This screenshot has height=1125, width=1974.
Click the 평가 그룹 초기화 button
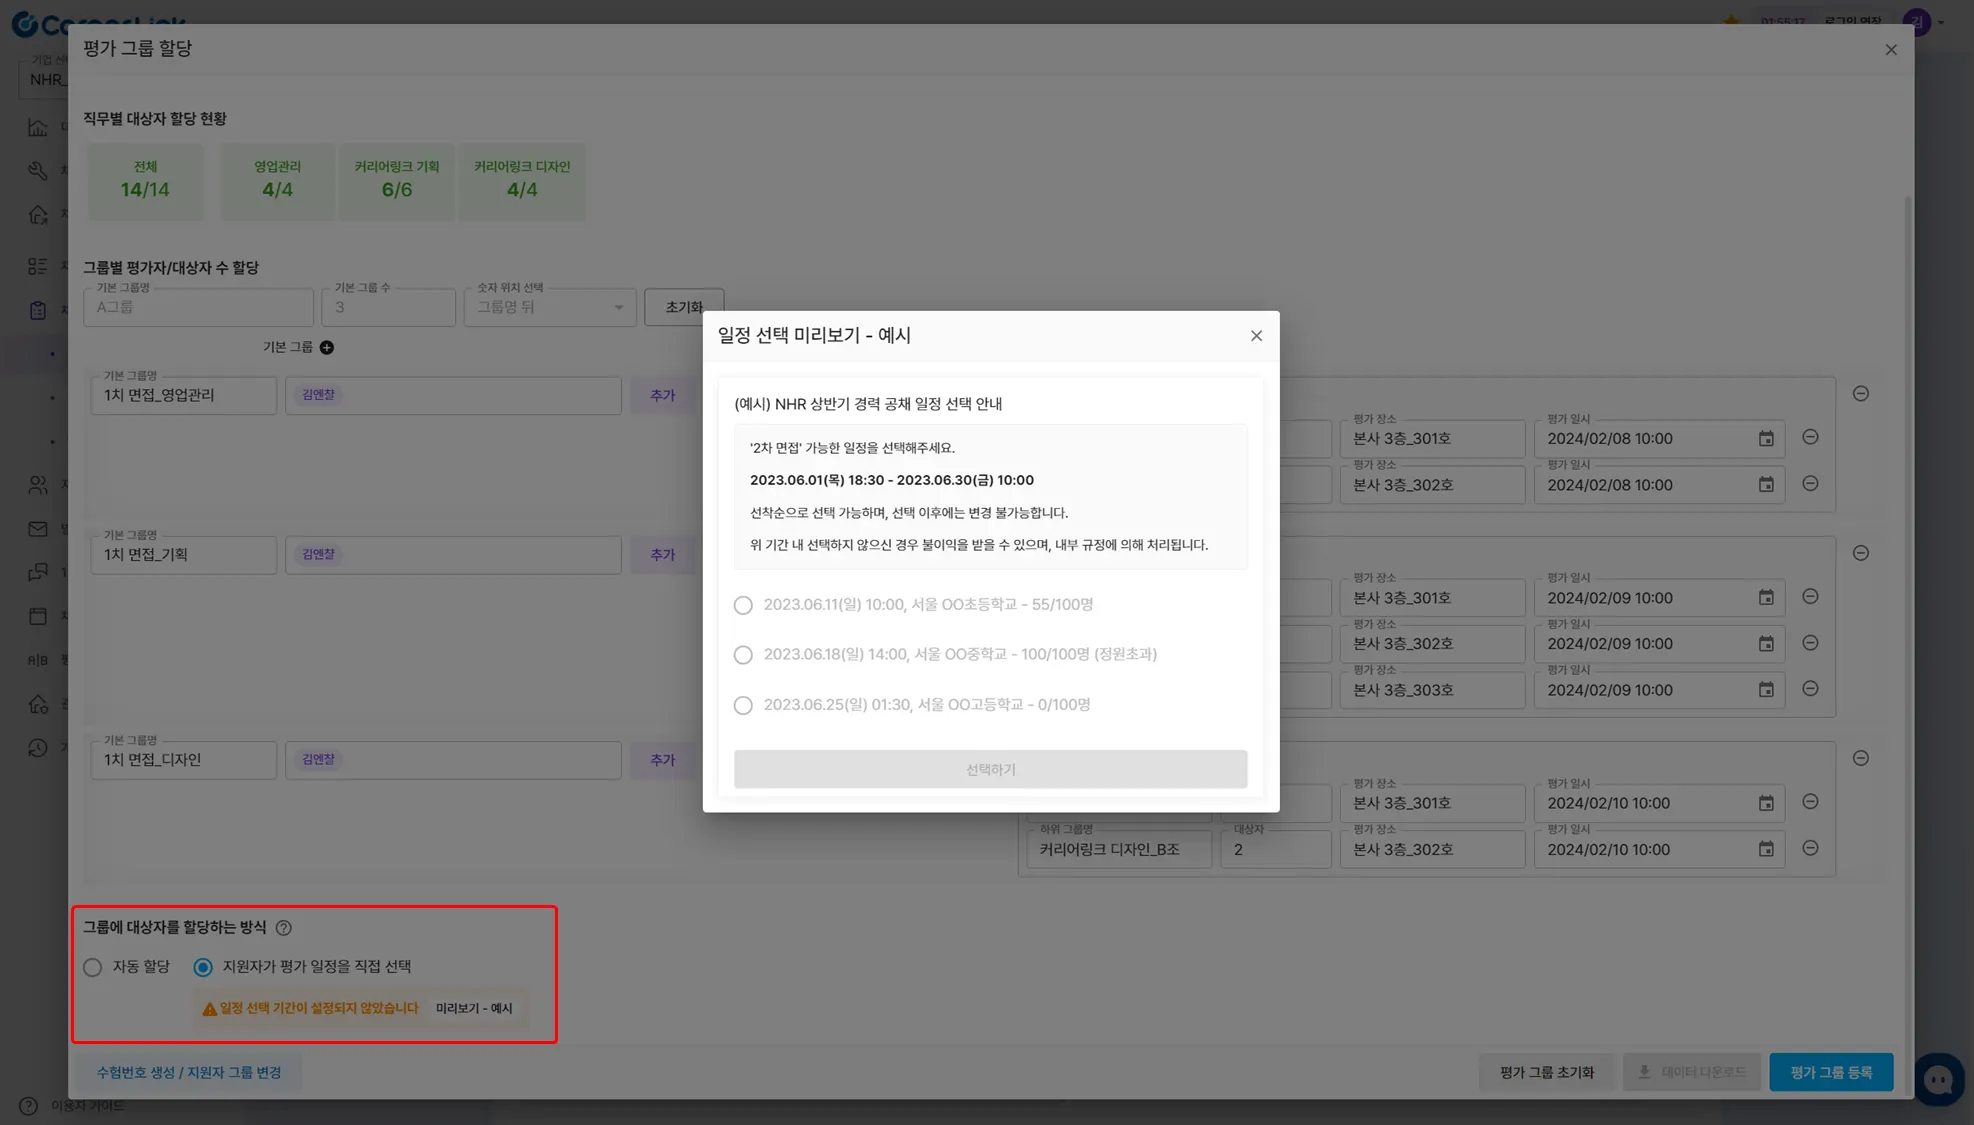(x=1546, y=1072)
